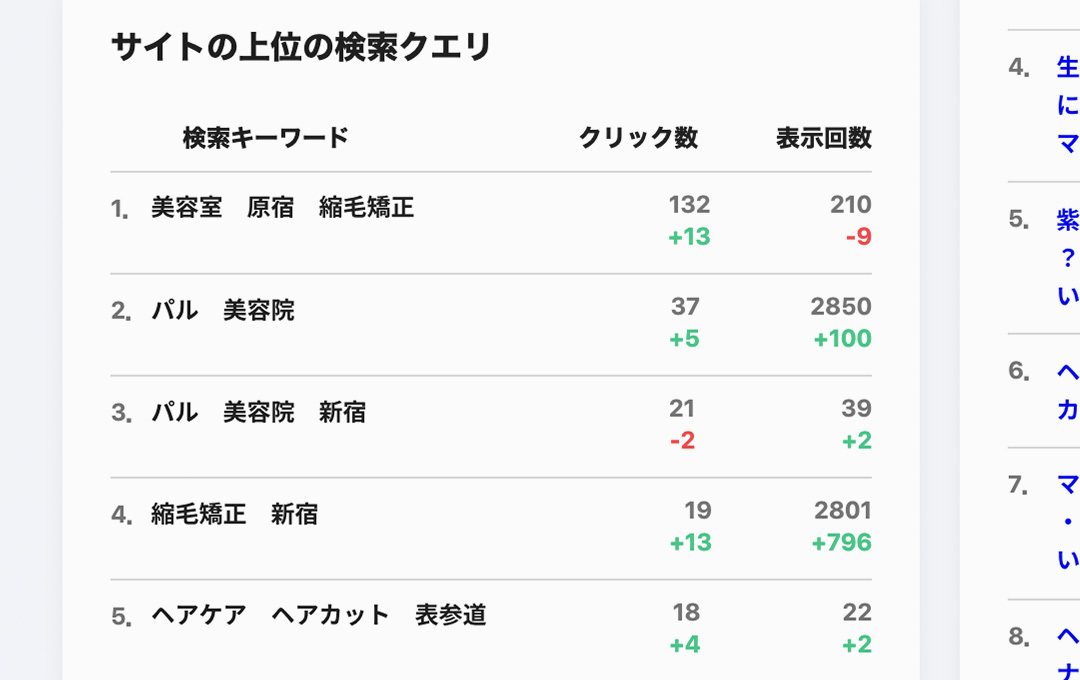Click the クリック数 column header
The width and height of the screenshot is (1080, 680).
coord(638,138)
